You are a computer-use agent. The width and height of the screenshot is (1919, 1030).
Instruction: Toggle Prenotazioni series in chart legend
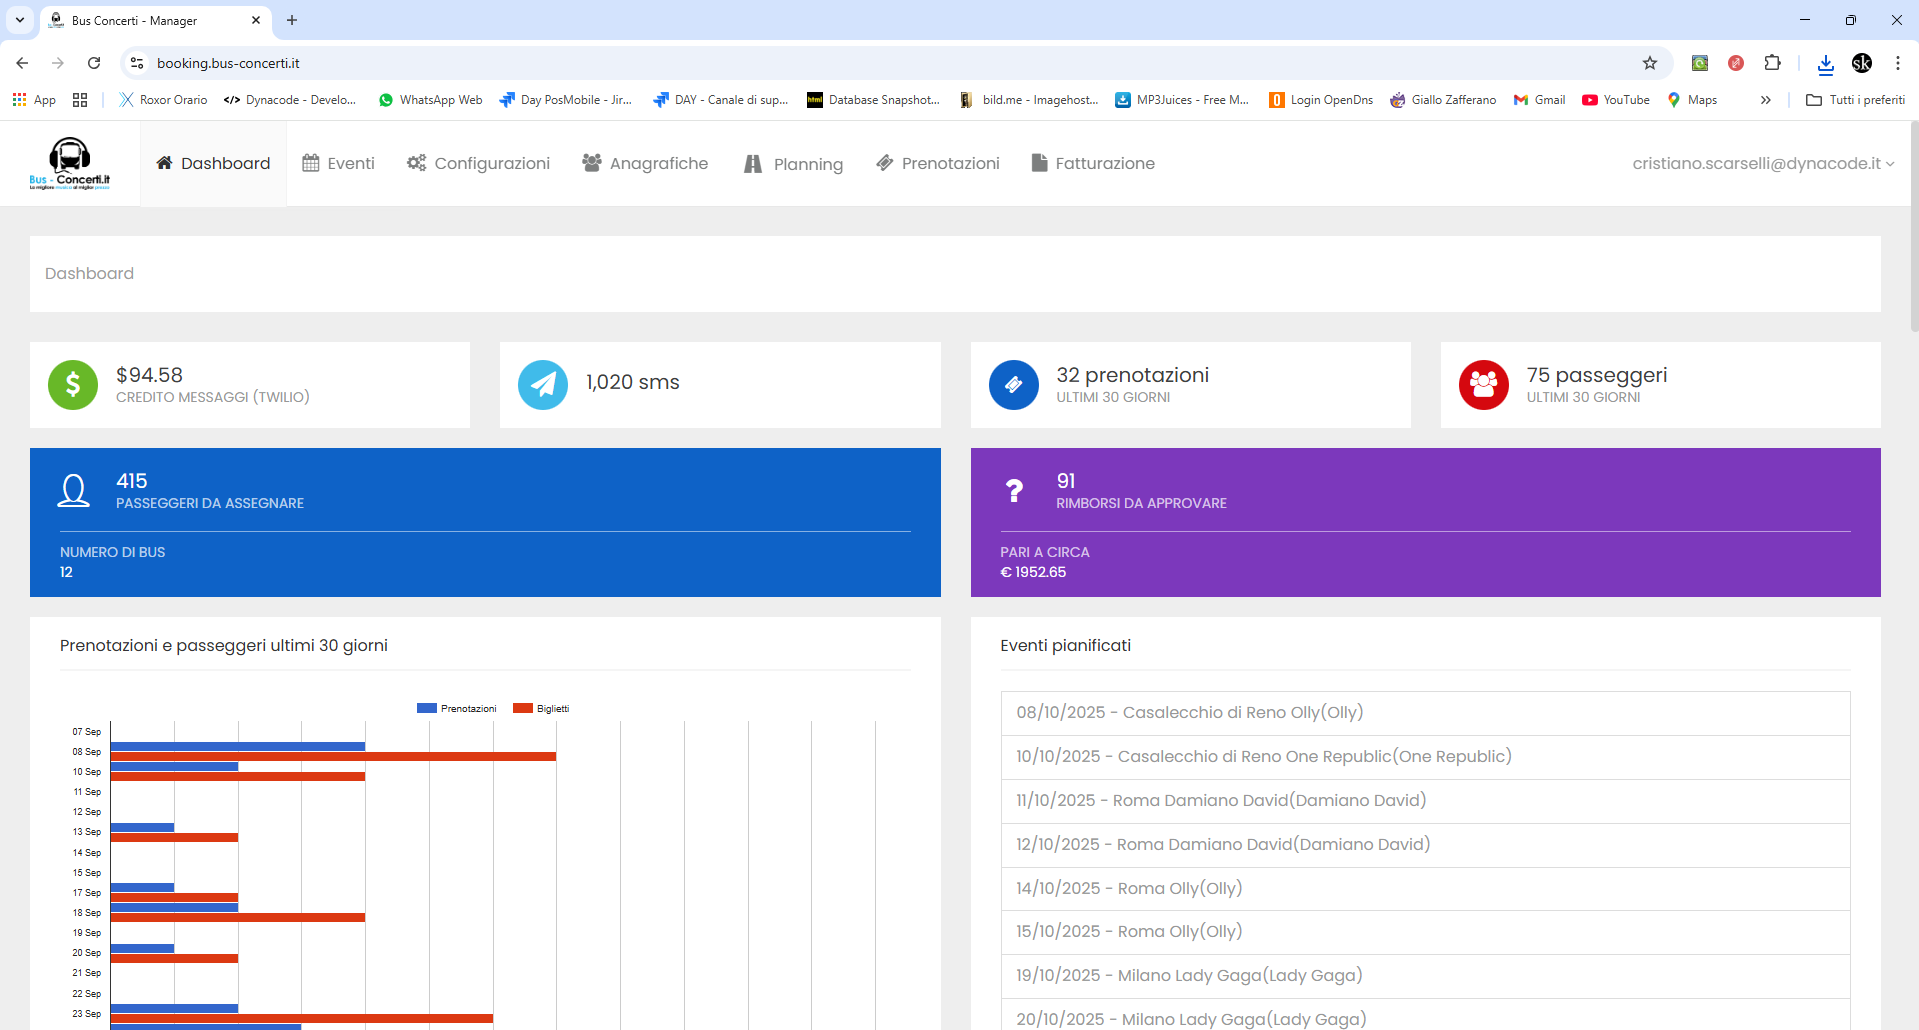pyautogui.click(x=457, y=708)
